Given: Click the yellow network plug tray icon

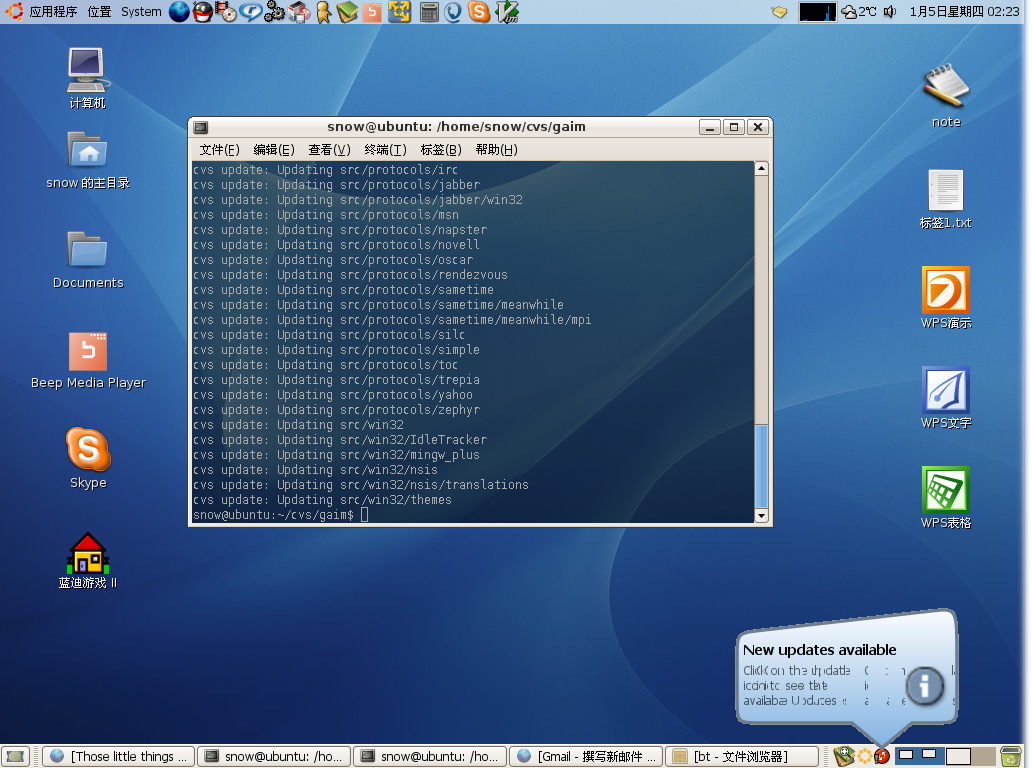Looking at the screenshot, I should [x=779, y=12].
